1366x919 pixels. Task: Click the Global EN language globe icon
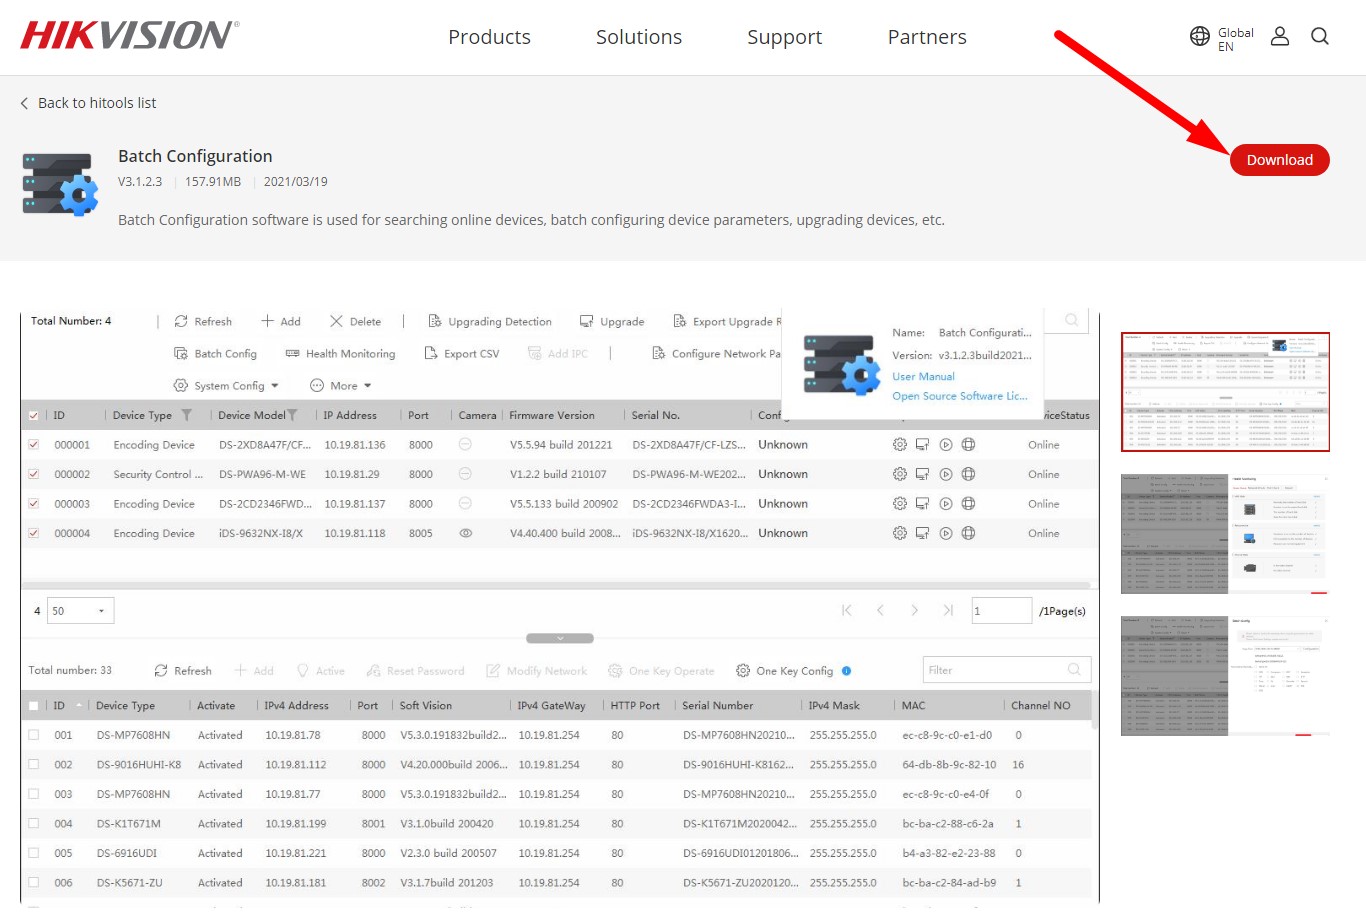1200,37
